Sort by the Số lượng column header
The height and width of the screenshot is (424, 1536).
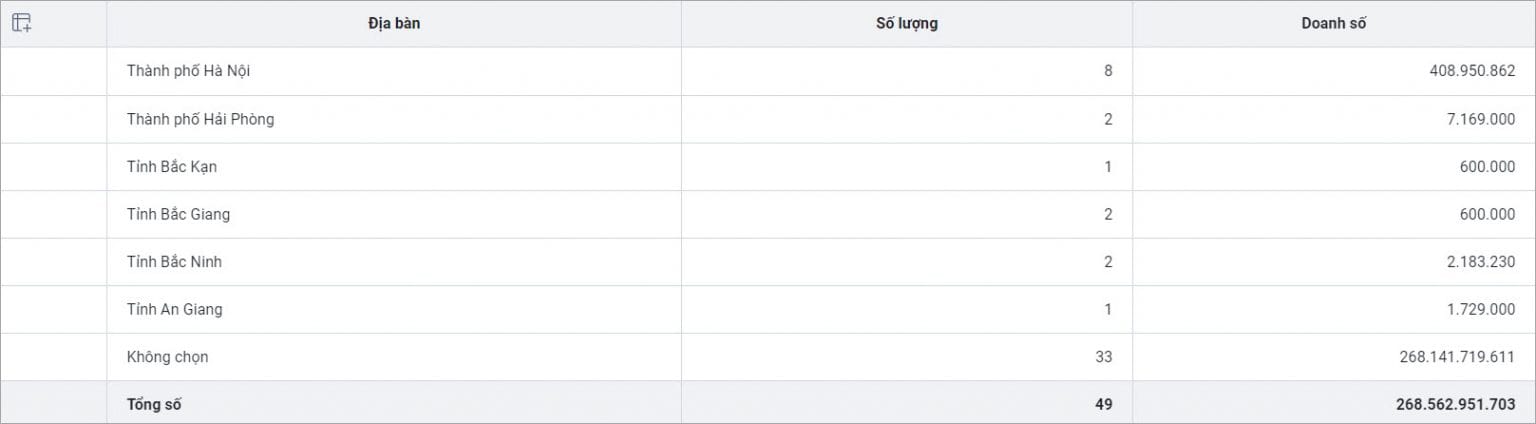pos(907,24)
